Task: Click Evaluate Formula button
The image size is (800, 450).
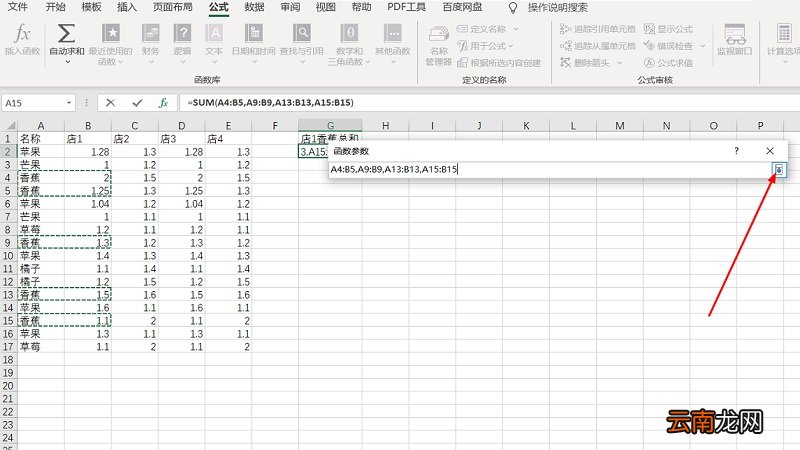Action: click(668, 63)
